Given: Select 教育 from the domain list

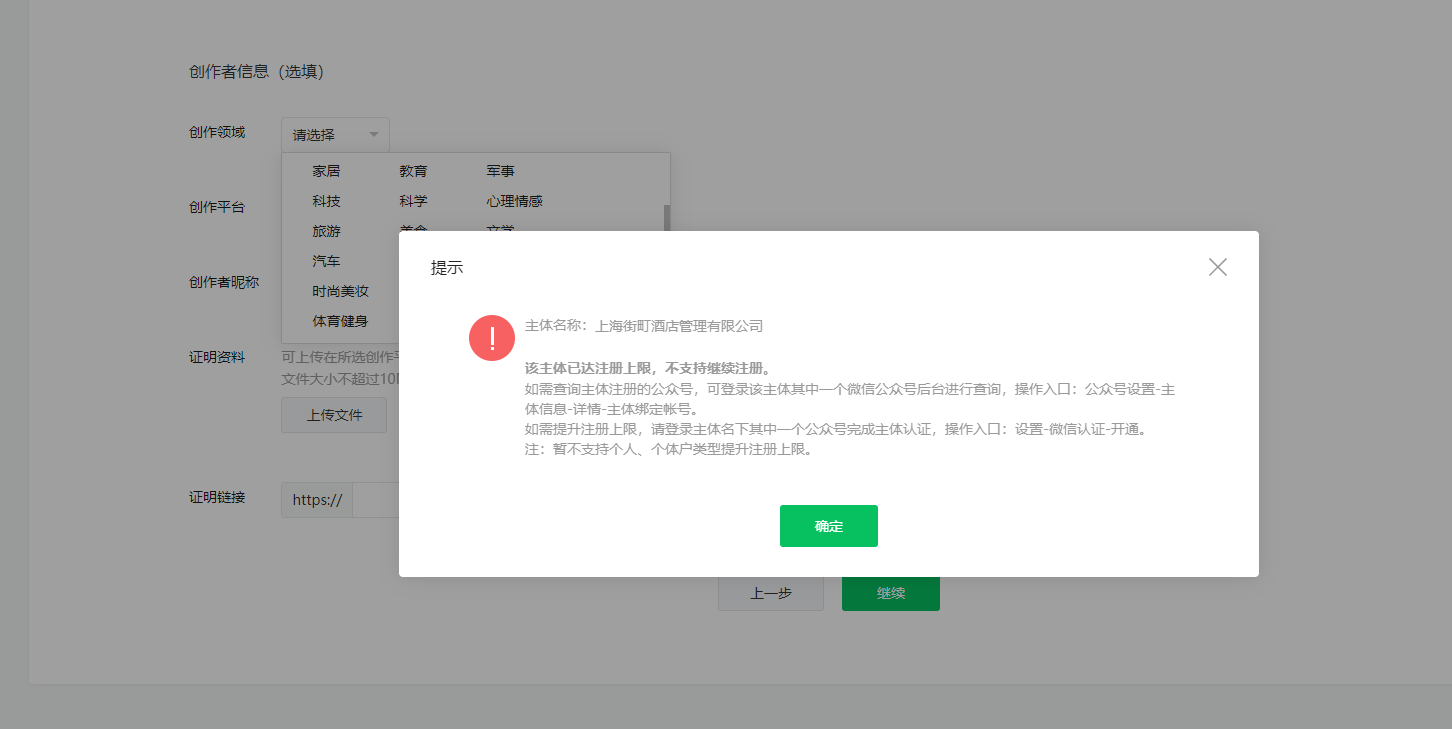Looking at the screenshot, I should (413, 172).
